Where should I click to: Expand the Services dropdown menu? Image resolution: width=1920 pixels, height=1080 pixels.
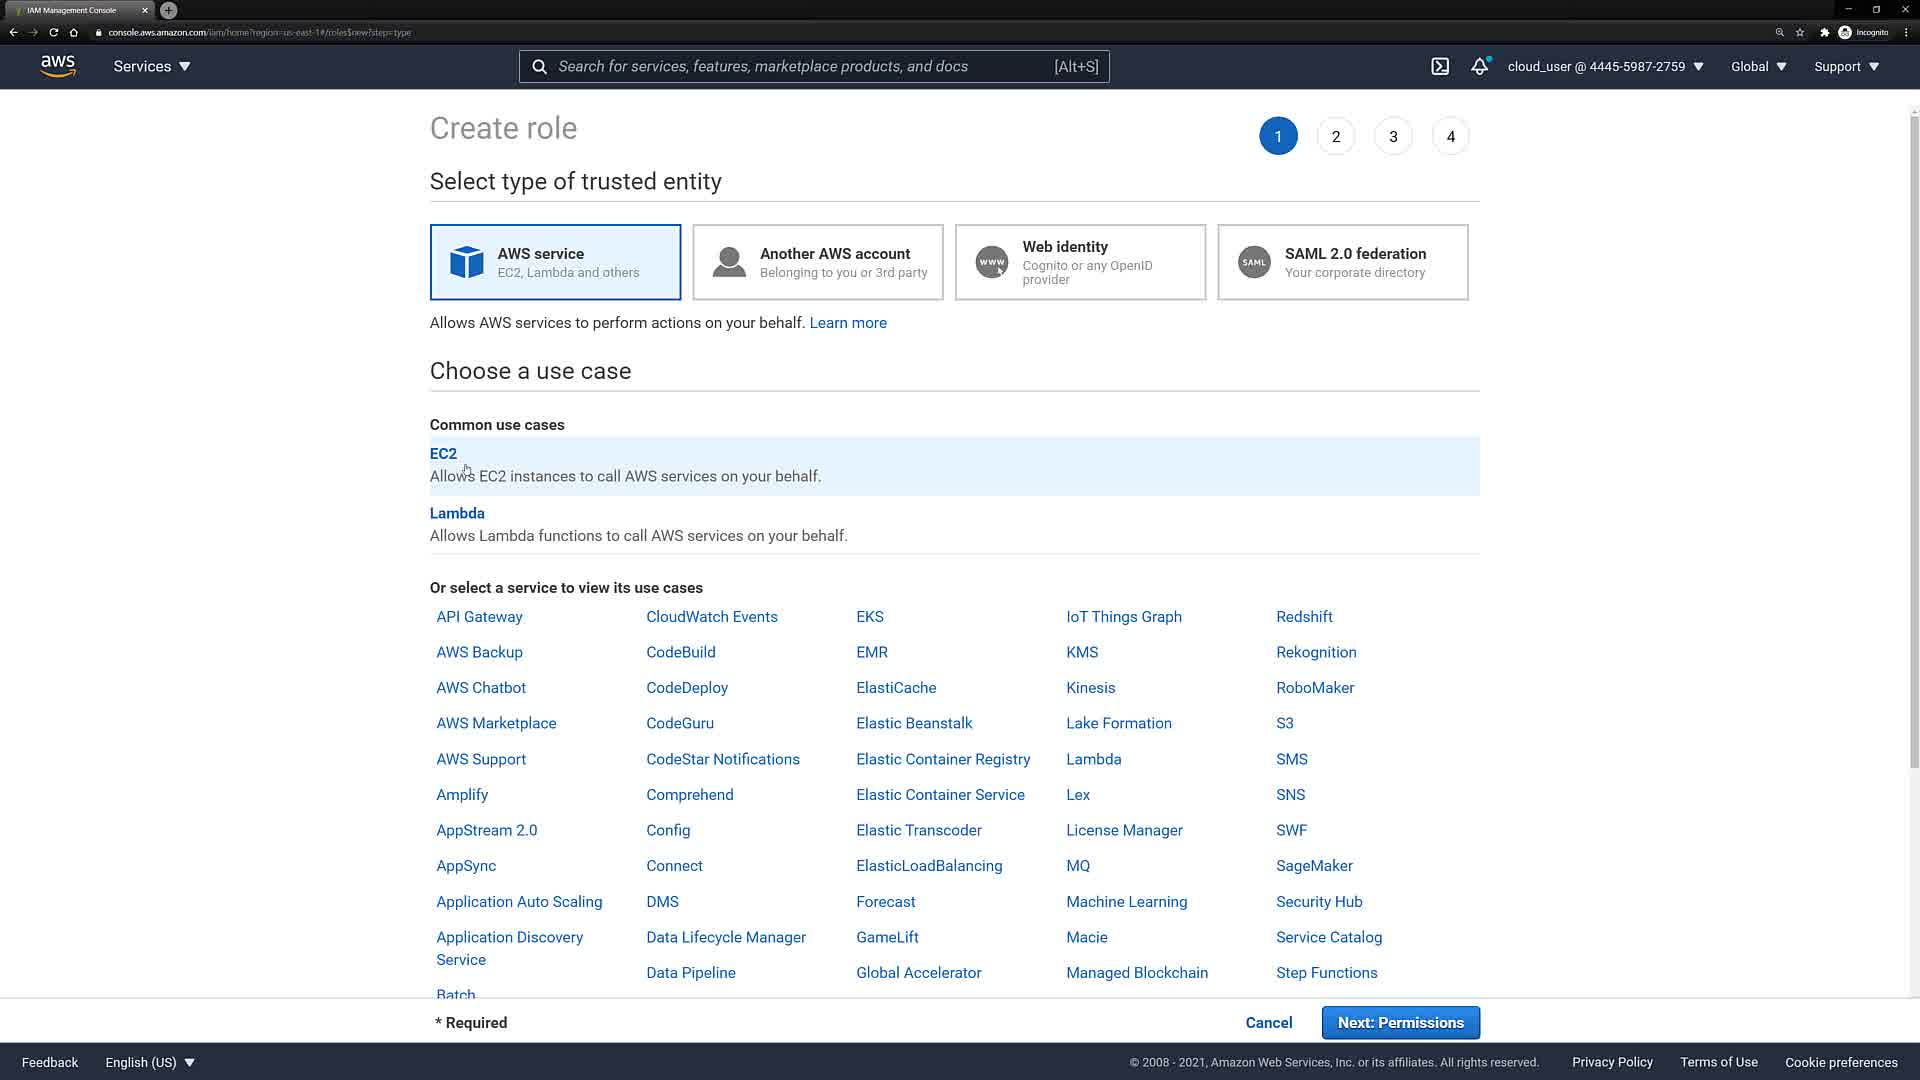click(x=152, y=67)
